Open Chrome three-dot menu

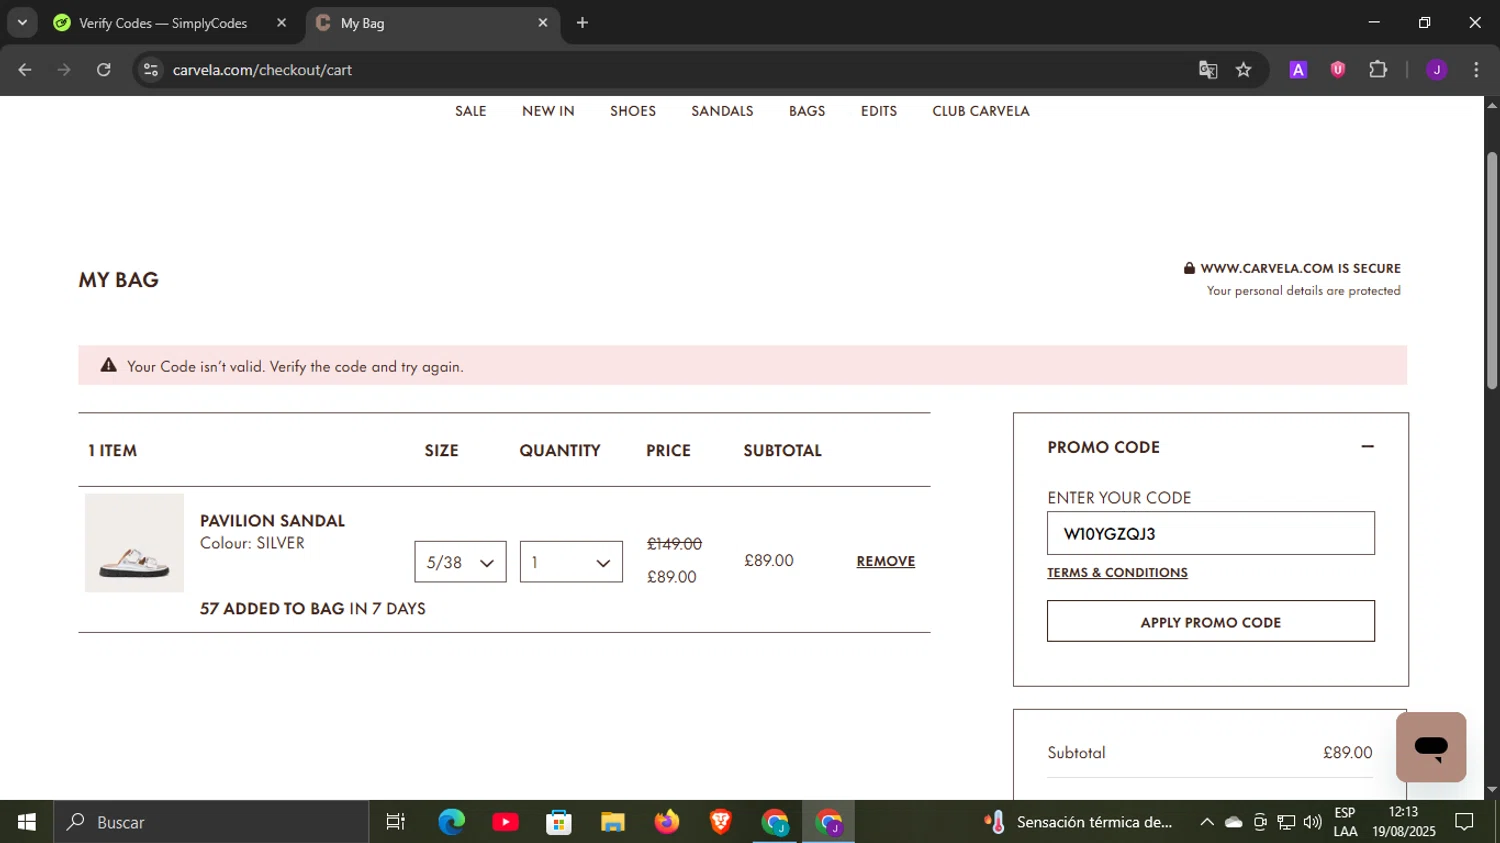[1477, 70]
